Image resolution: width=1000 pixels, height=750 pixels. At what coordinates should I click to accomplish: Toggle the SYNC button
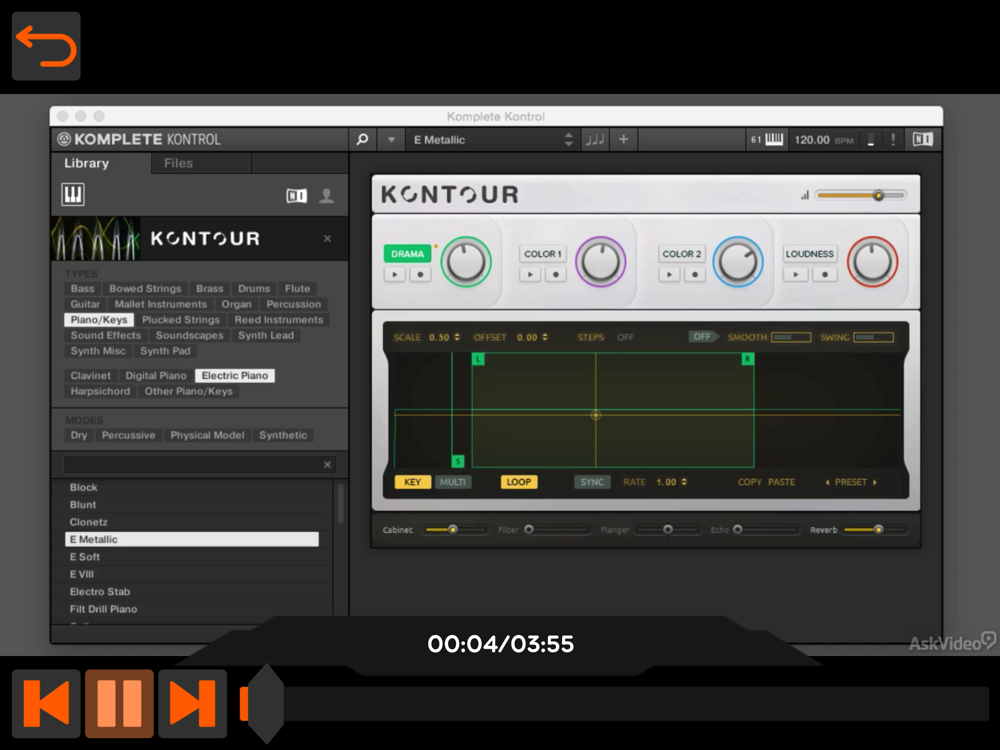click(x=592, y=482)
